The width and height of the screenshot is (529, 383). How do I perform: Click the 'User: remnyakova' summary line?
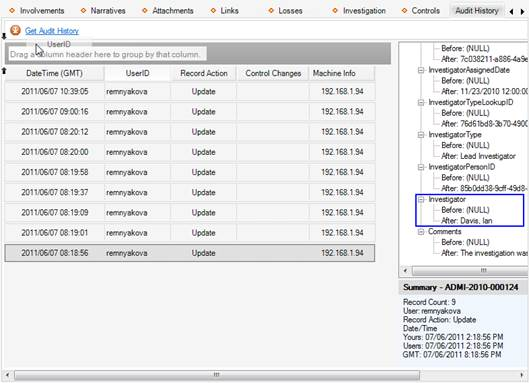click(x=431, y=311)
